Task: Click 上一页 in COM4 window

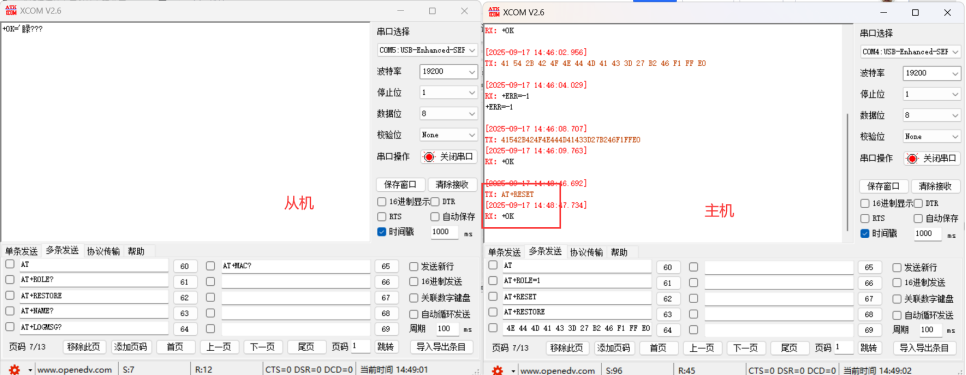Action: point(702,349)
